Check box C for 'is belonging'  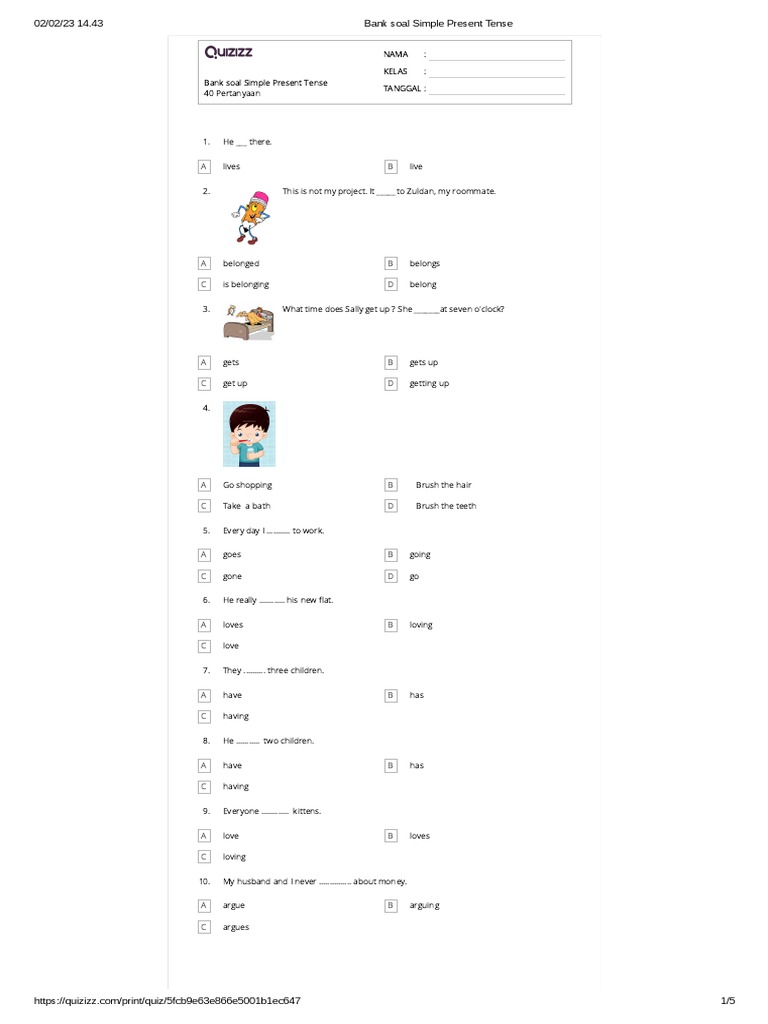pyautogui.click(x=204, y=284)
